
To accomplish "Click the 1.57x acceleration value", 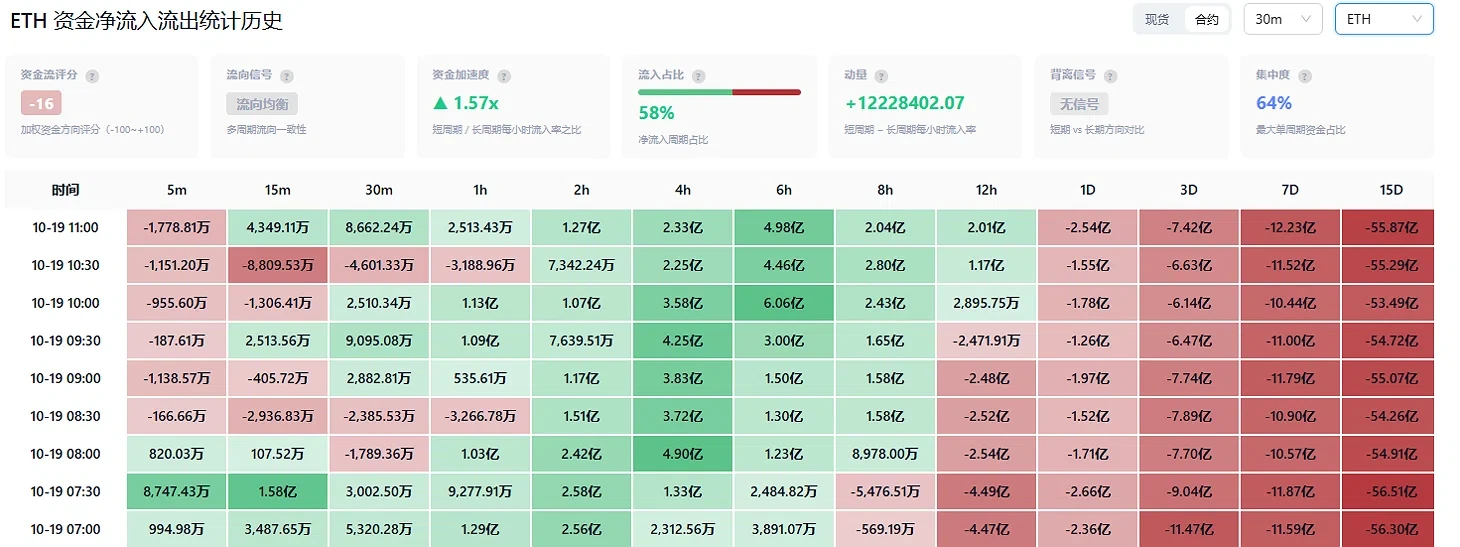I will [x=465, y=103].
